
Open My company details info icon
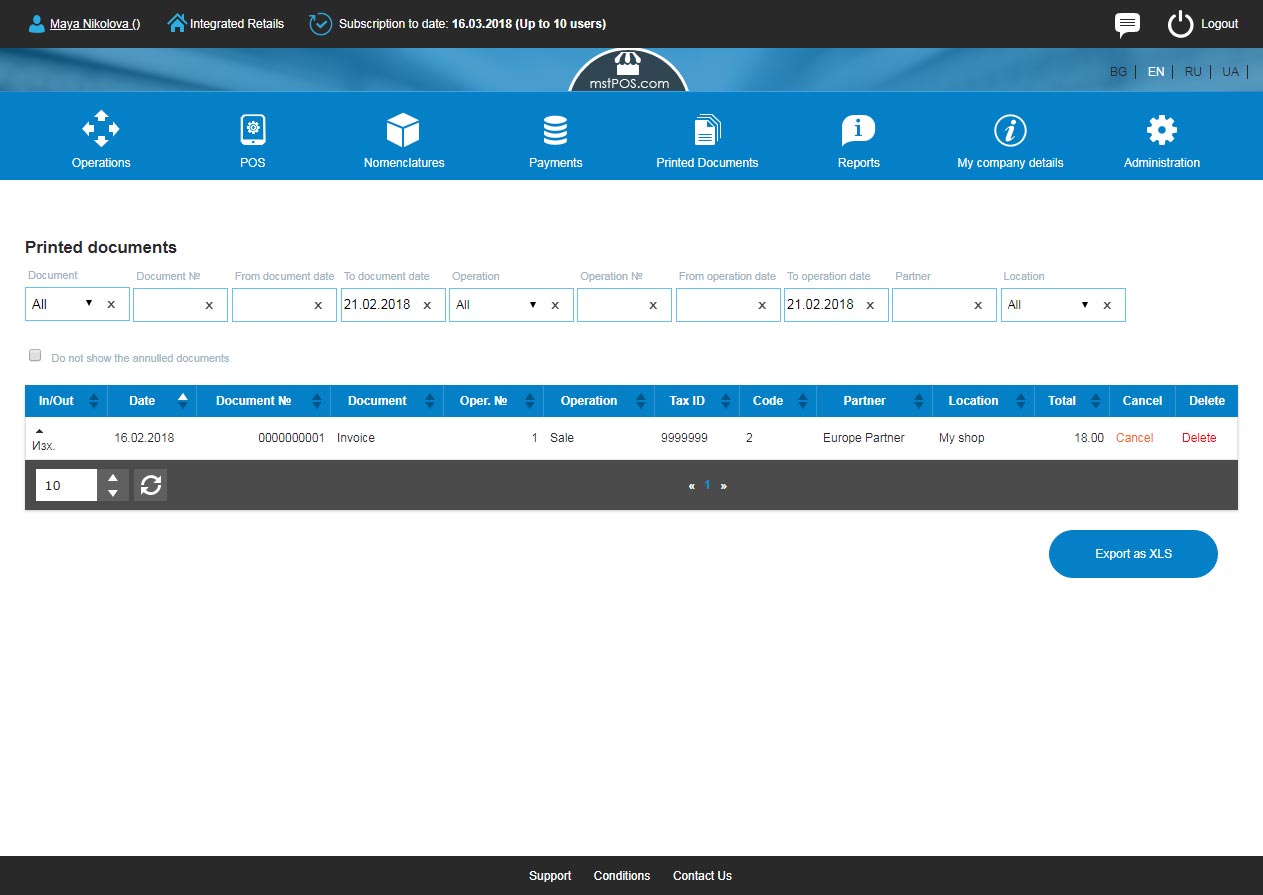[x=1010, y=130]
